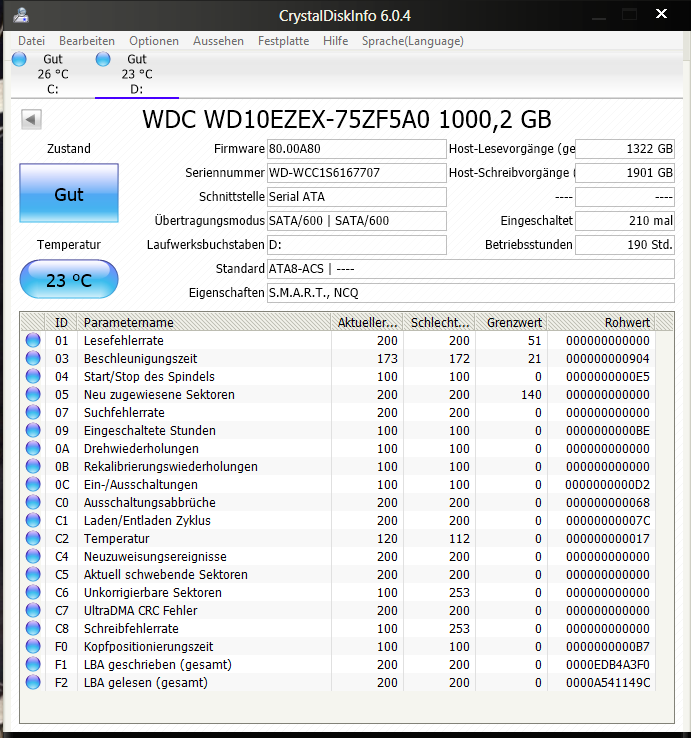The image size is (691, 738).
Task: Click the ID column header
Action: click(x=61, y=322)
